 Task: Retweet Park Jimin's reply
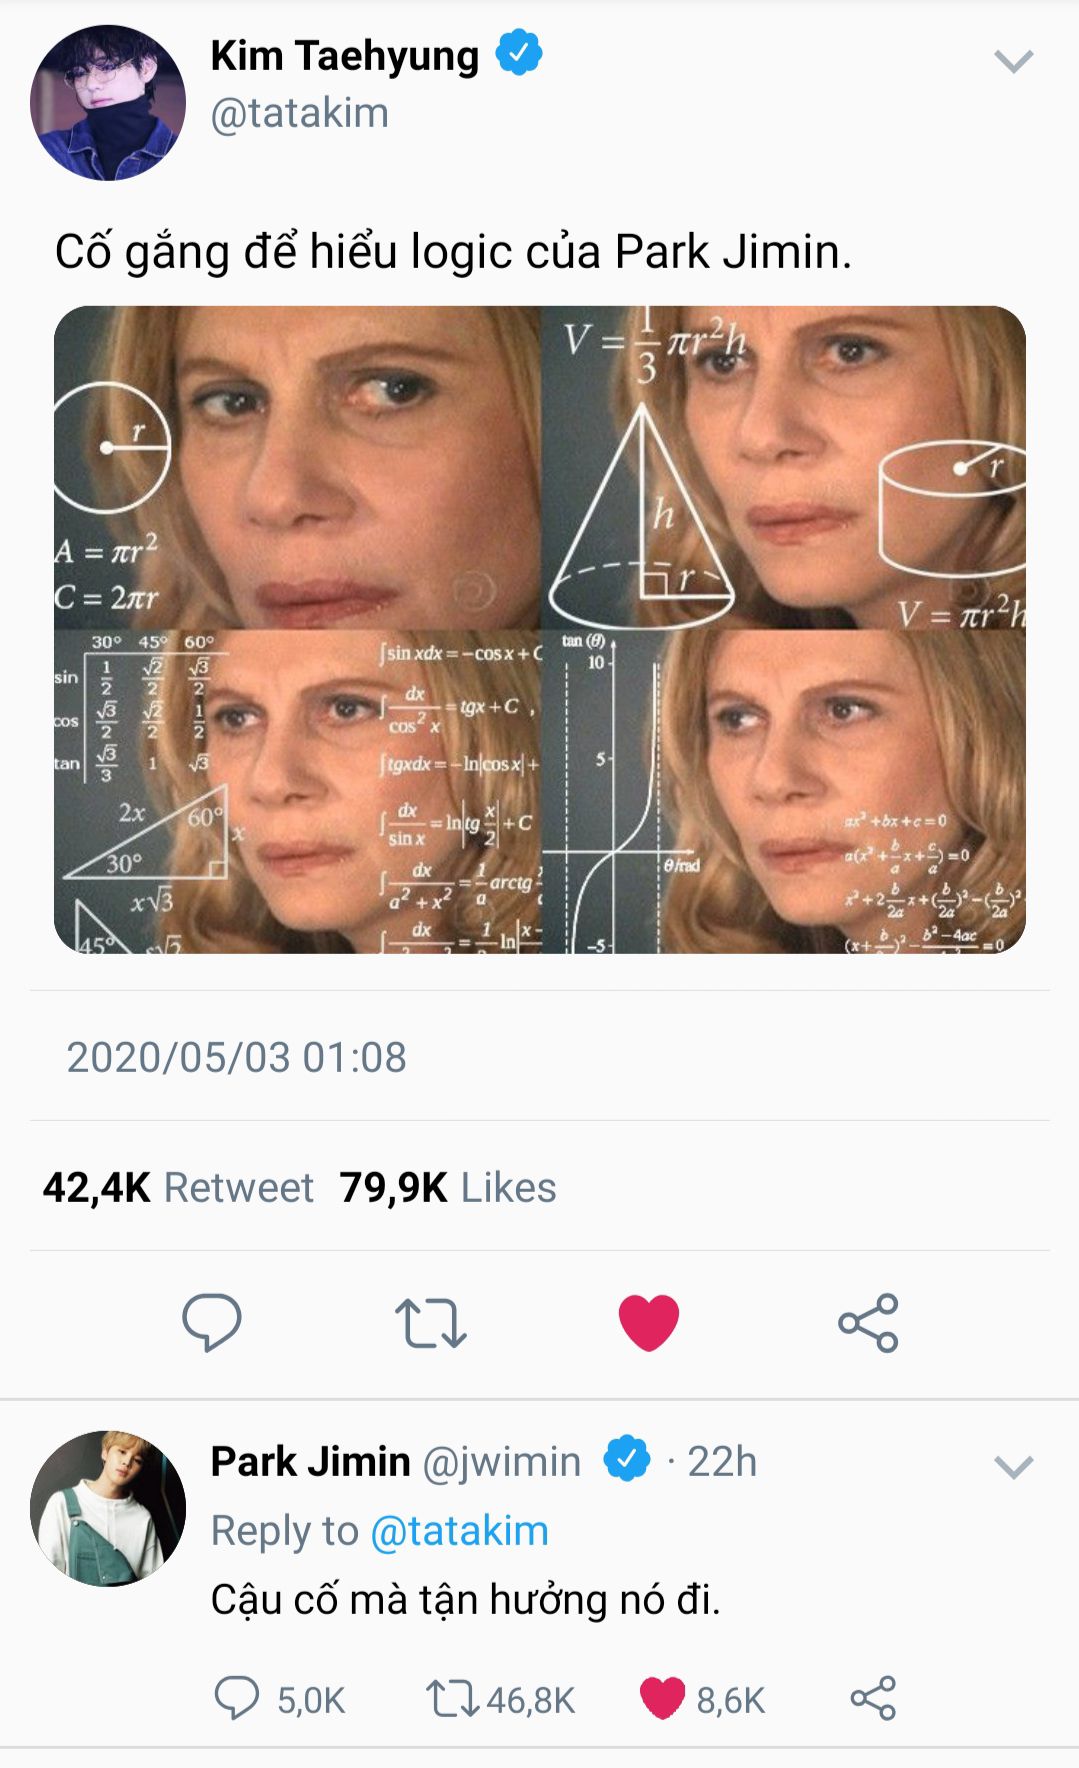coord(452,1698)
